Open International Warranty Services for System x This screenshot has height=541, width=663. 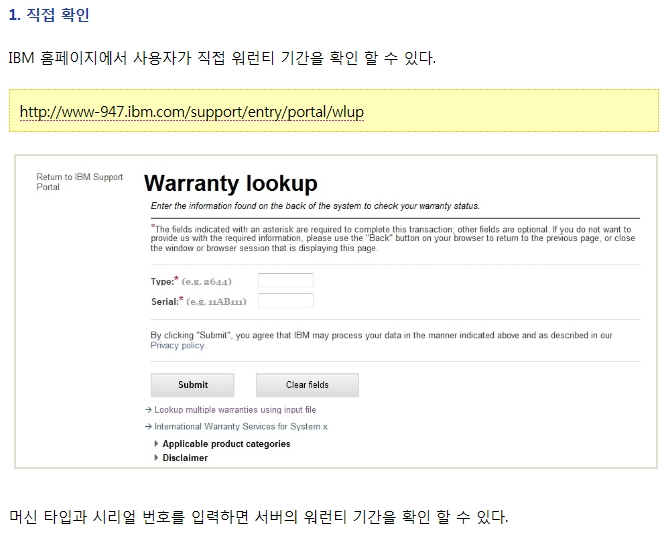click(241, 426)
